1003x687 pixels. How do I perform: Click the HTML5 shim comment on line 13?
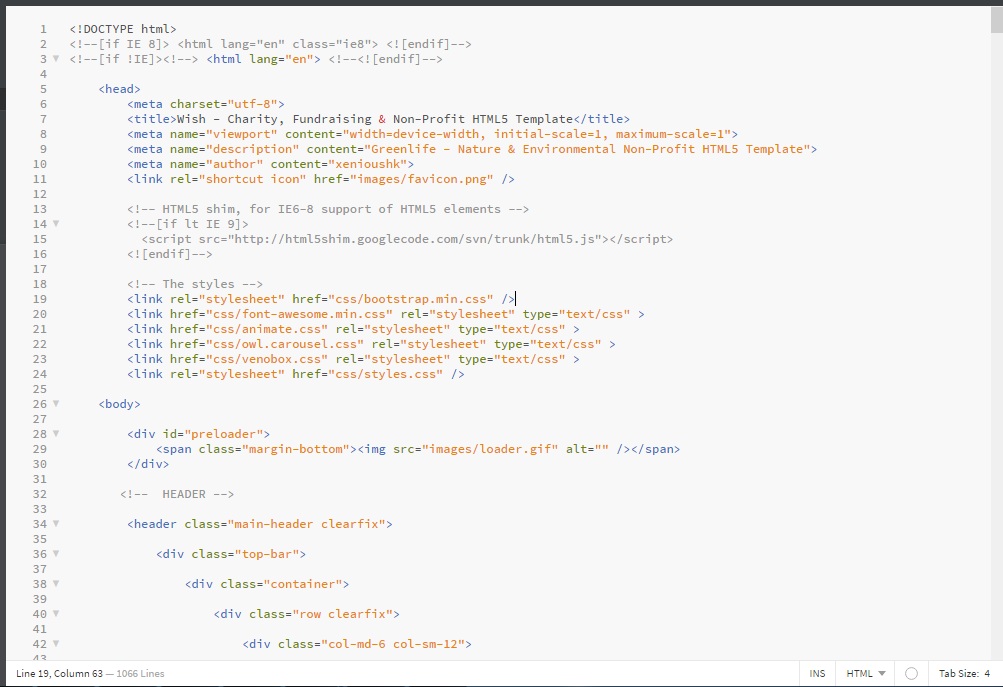328,209
